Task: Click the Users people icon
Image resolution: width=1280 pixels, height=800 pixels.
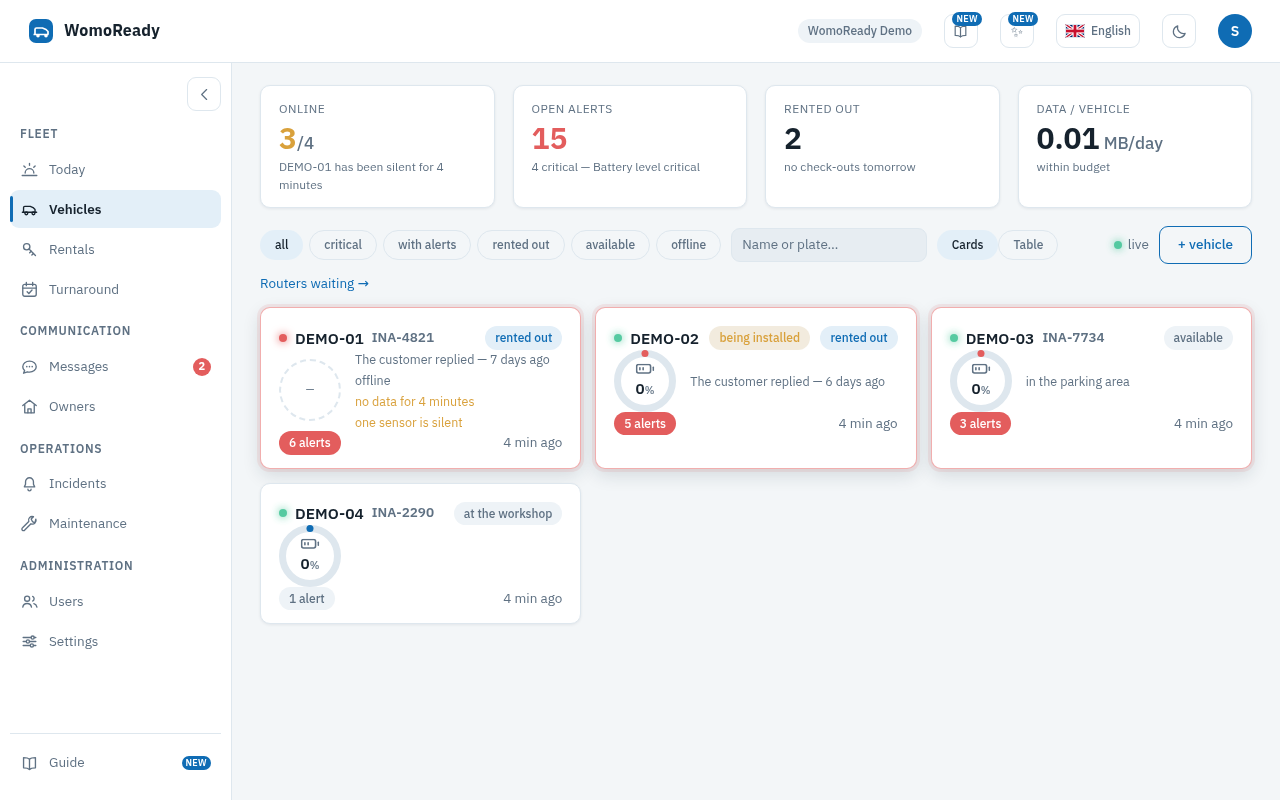Action: pos(29,602)
